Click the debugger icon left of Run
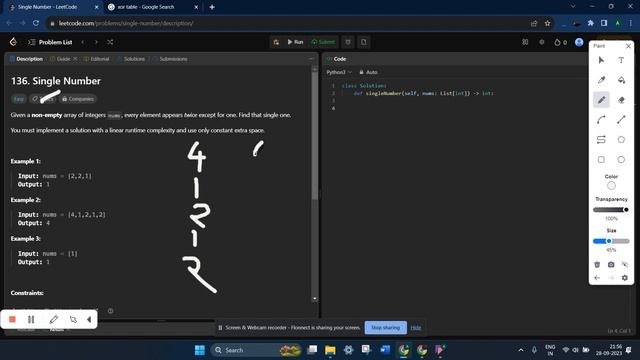 pos(276,42)
